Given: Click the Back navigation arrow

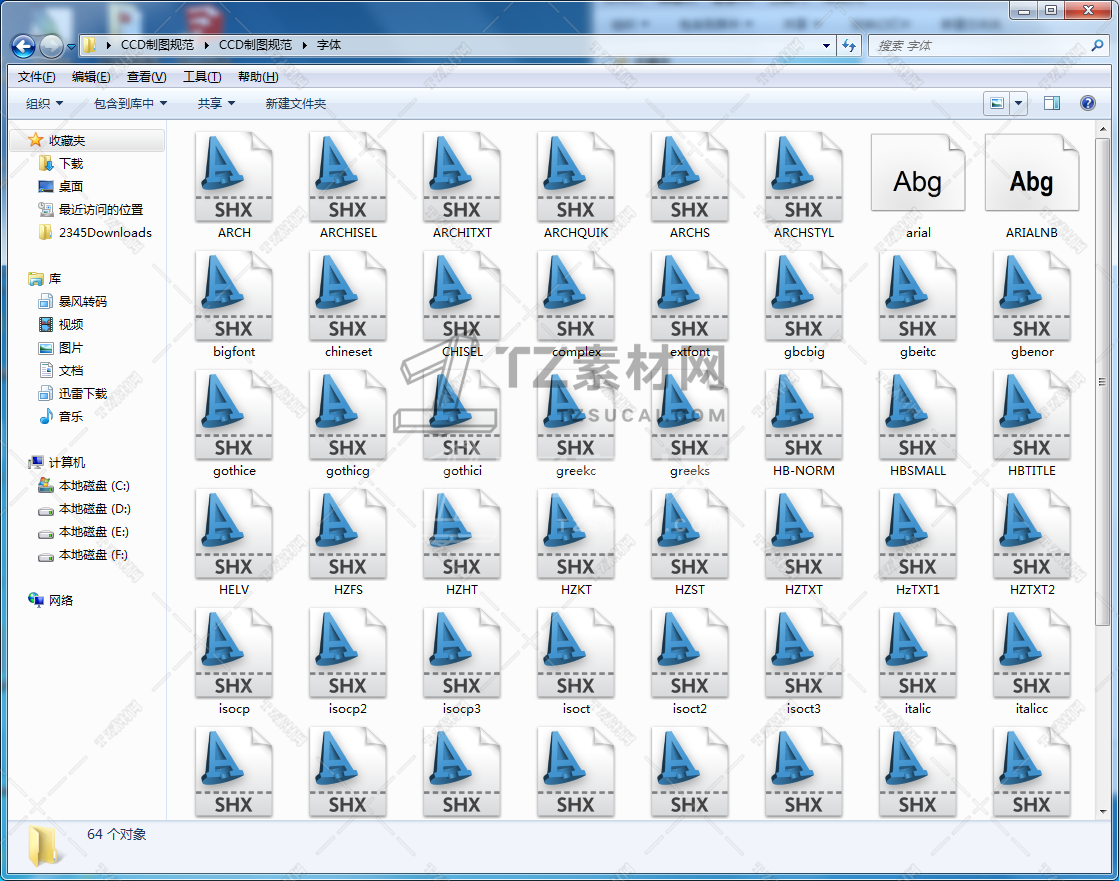Looking at the screenshot, I should coord(24,46).
